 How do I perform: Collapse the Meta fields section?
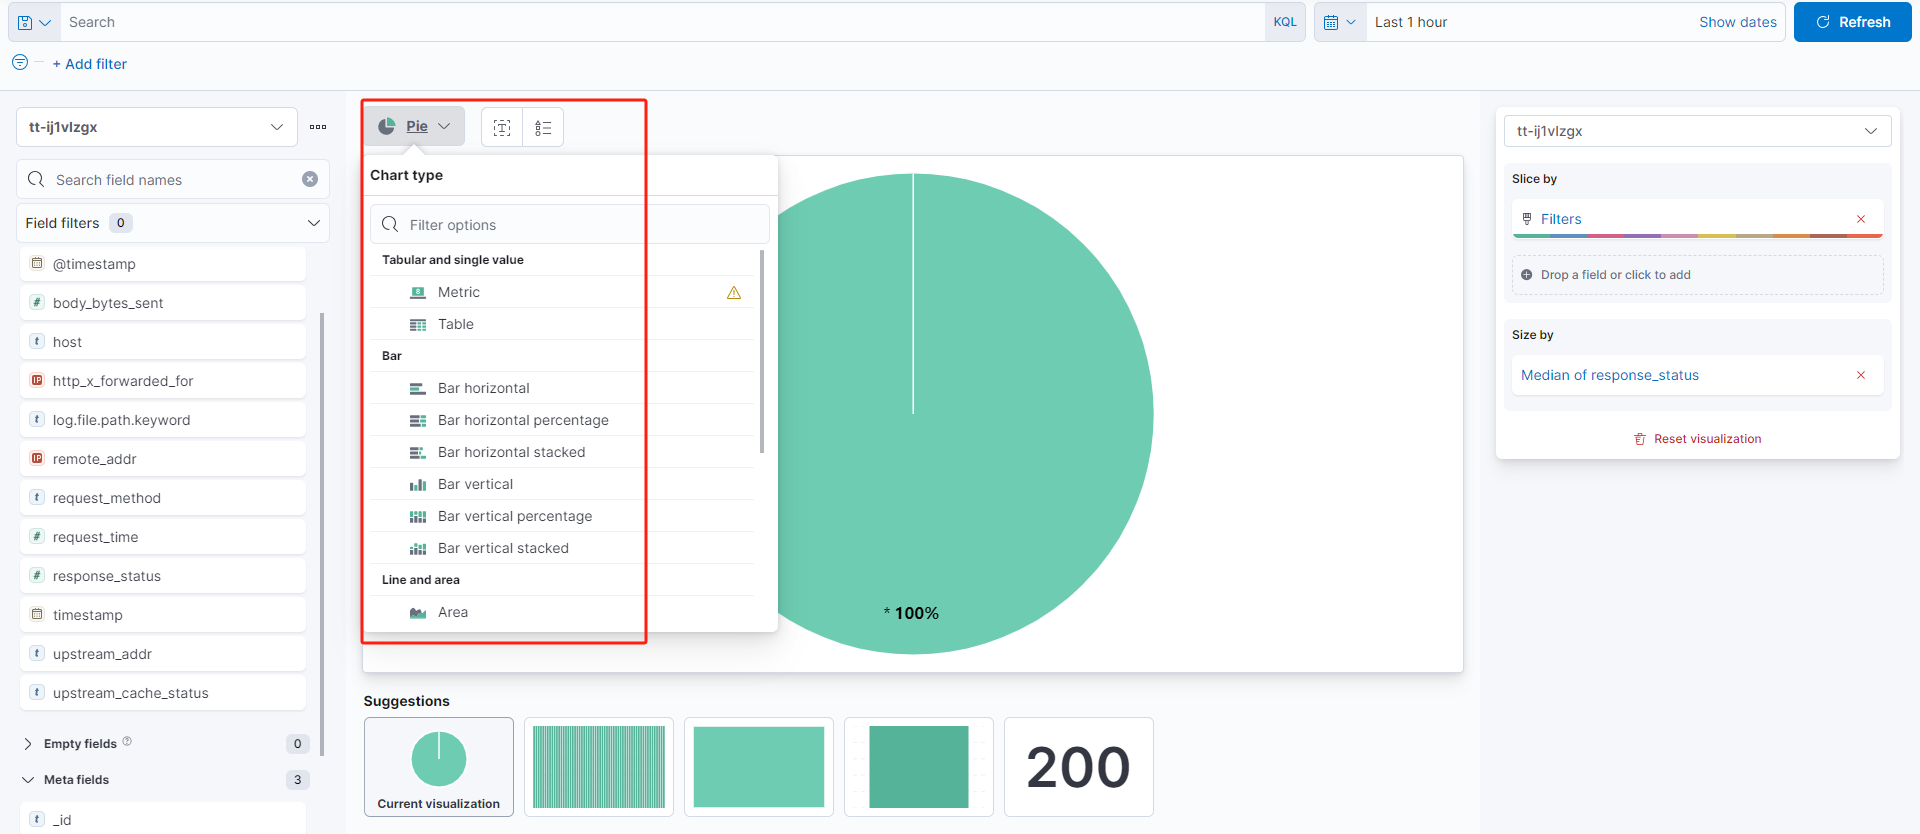coord(28,780)
